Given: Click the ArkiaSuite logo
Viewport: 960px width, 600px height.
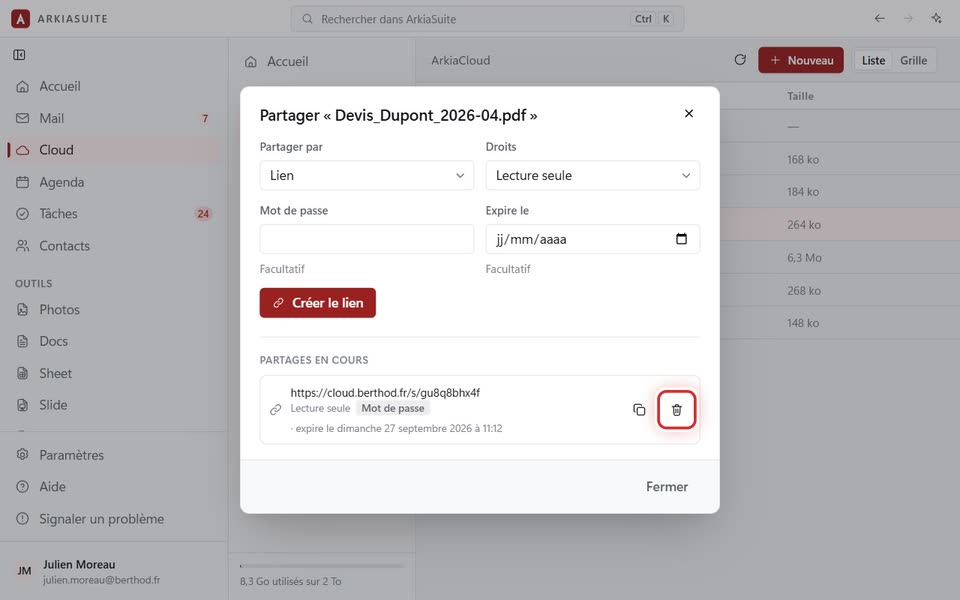Looking at the screenshot, I should pyautogui.click(x=20, y=18).
